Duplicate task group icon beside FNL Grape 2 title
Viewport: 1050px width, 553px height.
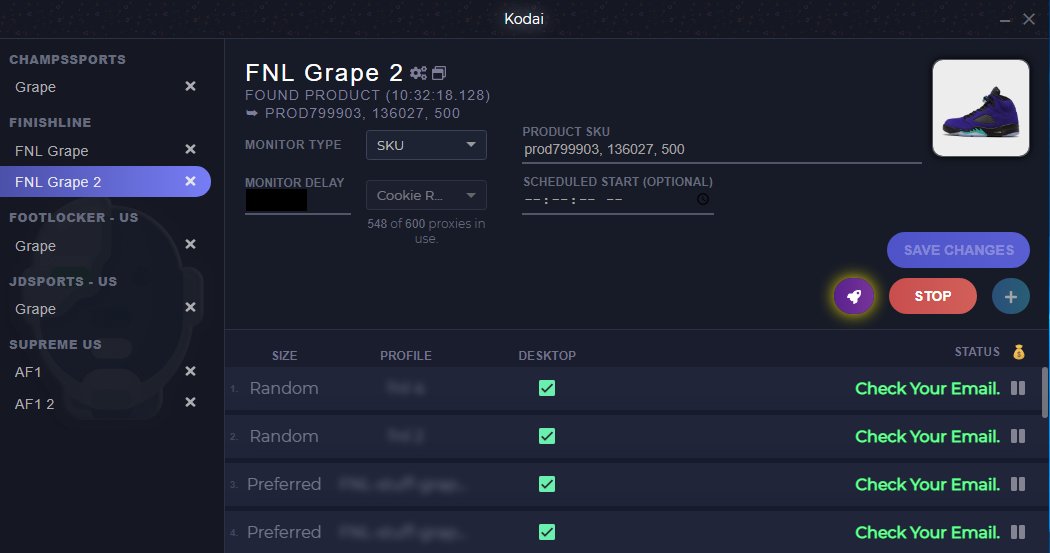tap(439, 73)
